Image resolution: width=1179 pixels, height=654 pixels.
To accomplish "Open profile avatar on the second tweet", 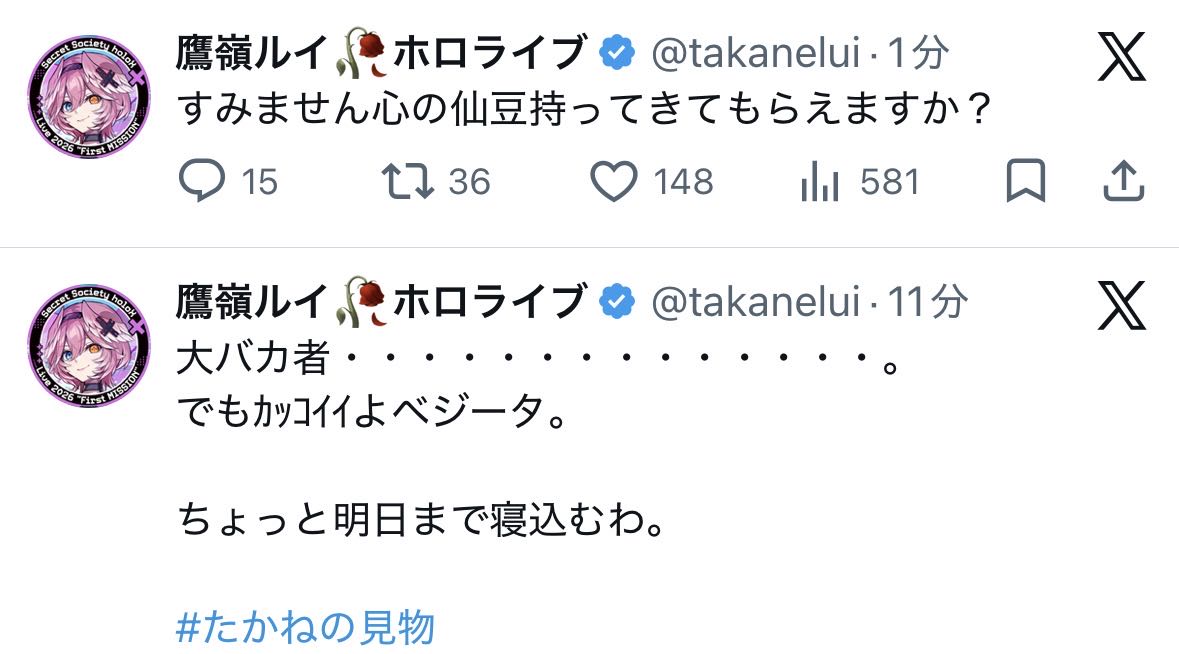I will pos(90,346).
